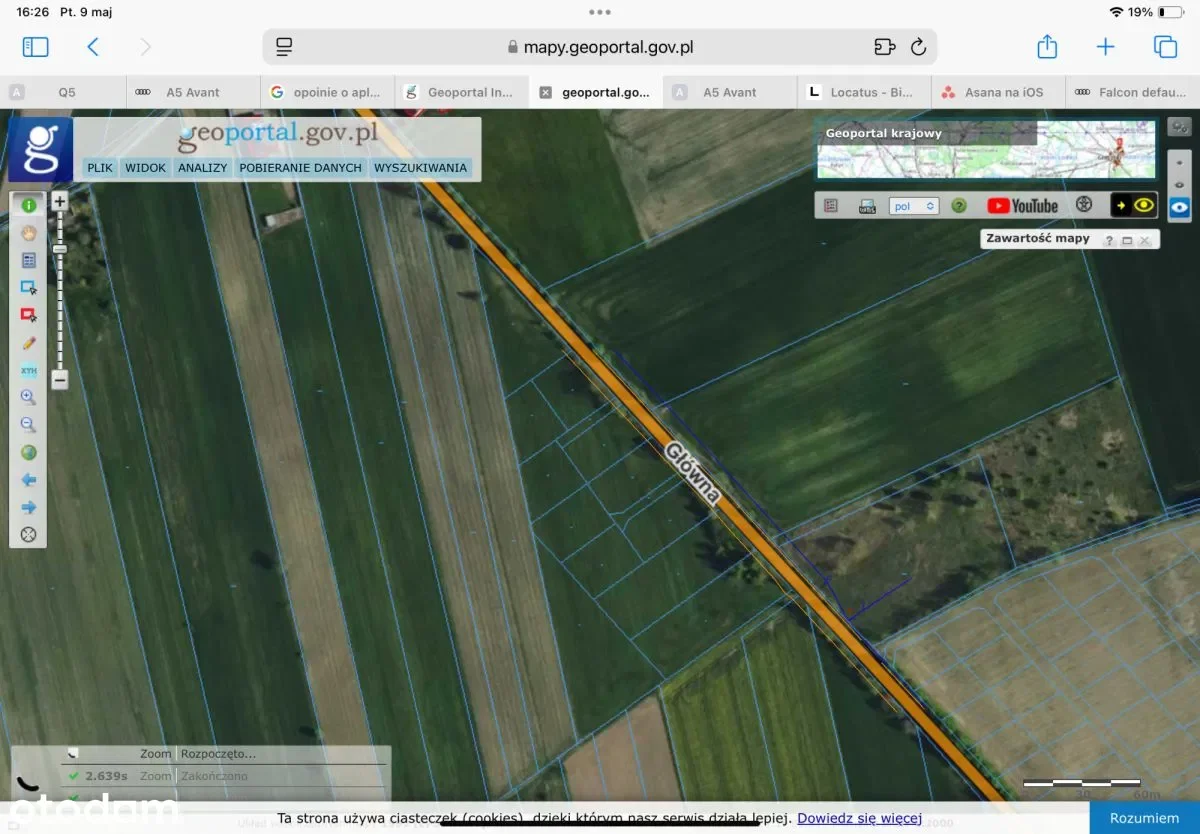
Task: Select the pencil drawing tool
Action: click(28, 343)
